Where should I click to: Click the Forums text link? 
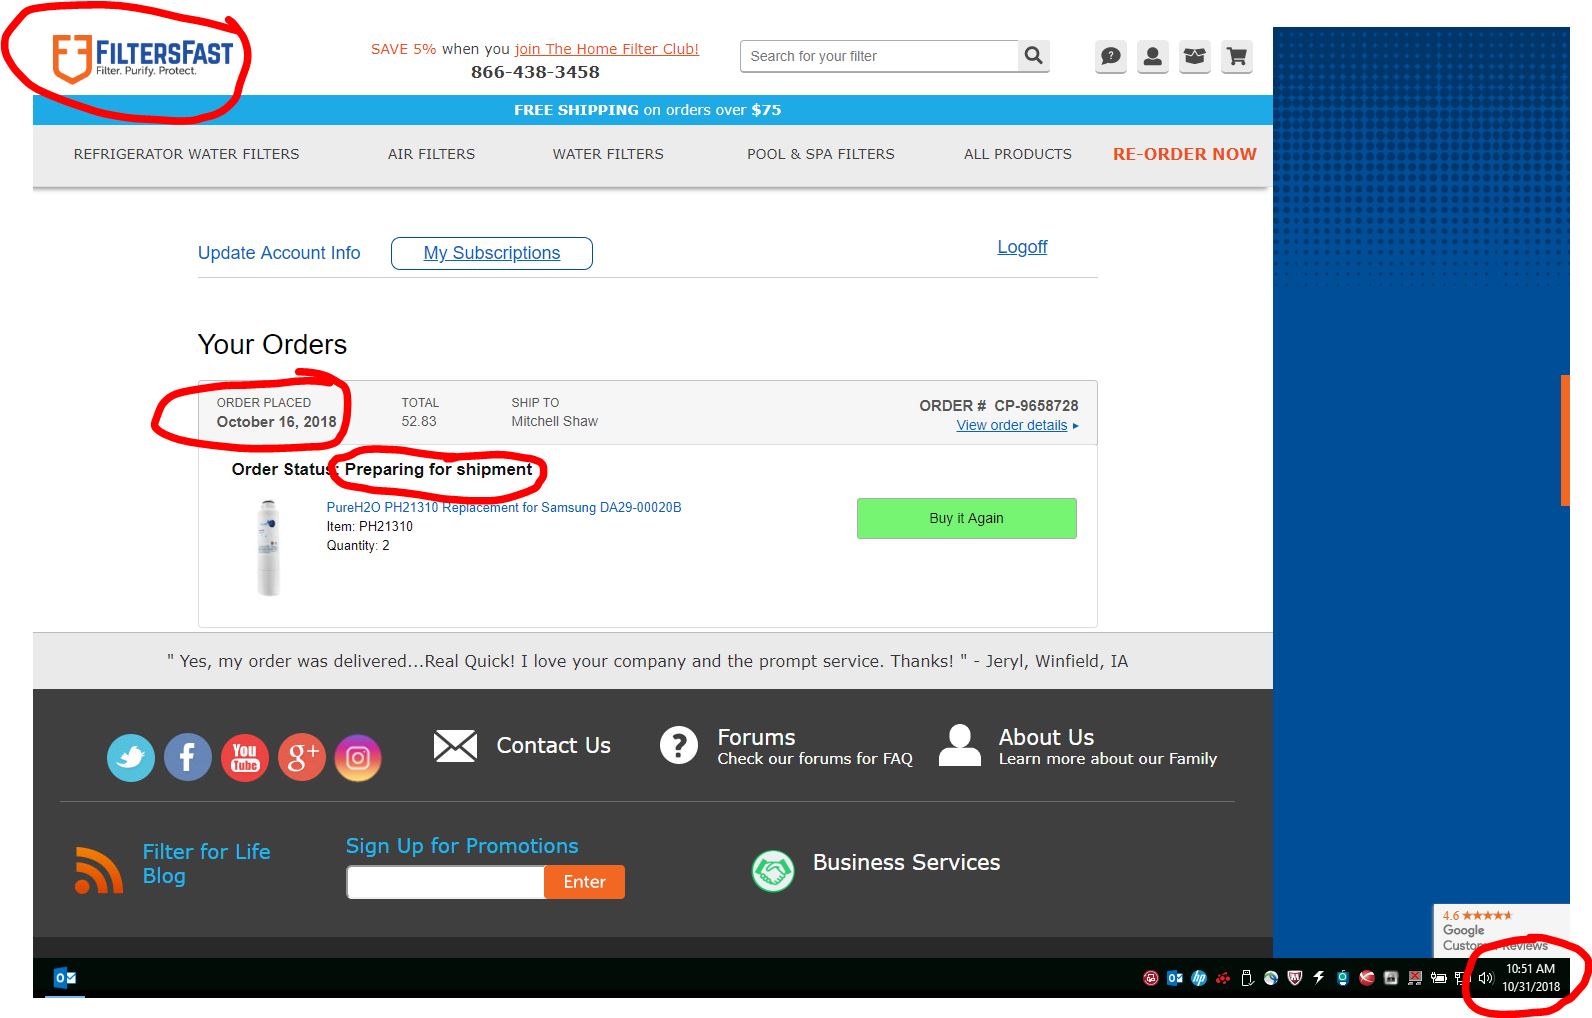click(756, 737)
